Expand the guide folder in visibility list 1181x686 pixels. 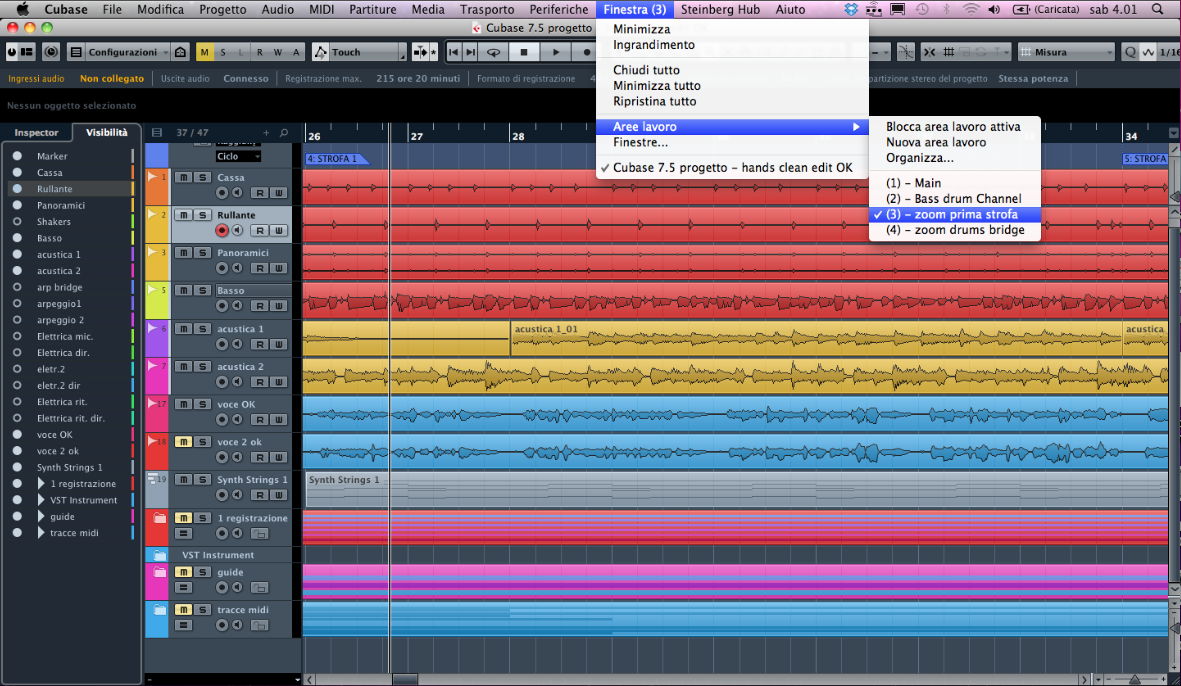pyautogui.click(x=41, y=517)
